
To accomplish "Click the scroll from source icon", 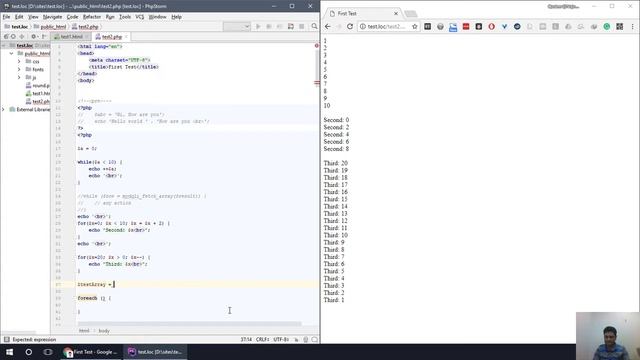I will [x=13, y=37].
